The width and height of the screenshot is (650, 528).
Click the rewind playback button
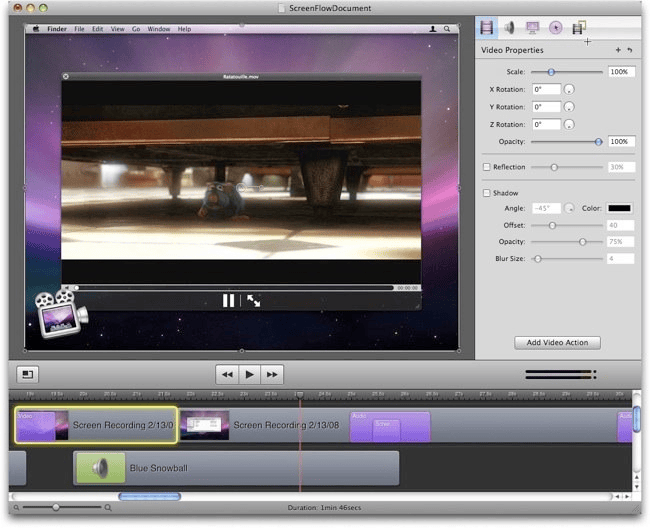(227, 375)
